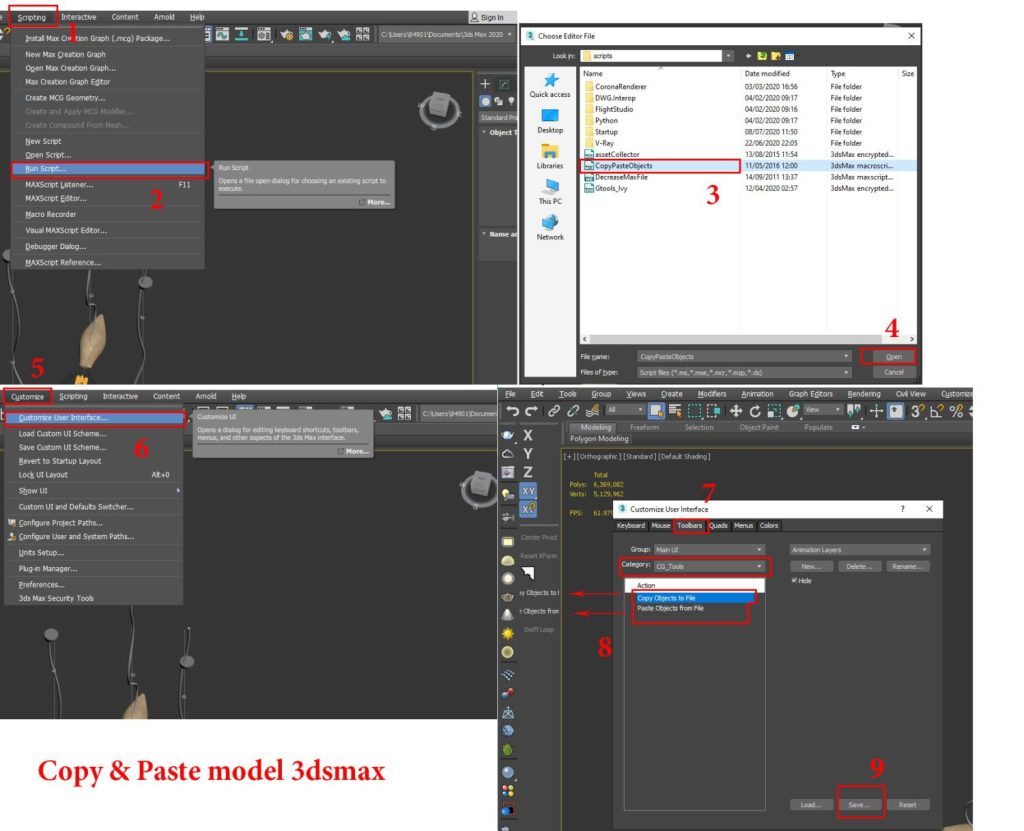Select Paste Objects from File action
1024x831 pixels.
[670, 608]
